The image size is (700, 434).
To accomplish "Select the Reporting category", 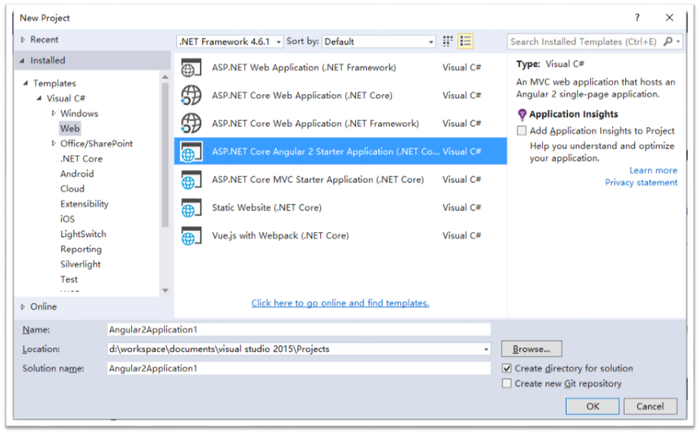I will click(81, 249).
